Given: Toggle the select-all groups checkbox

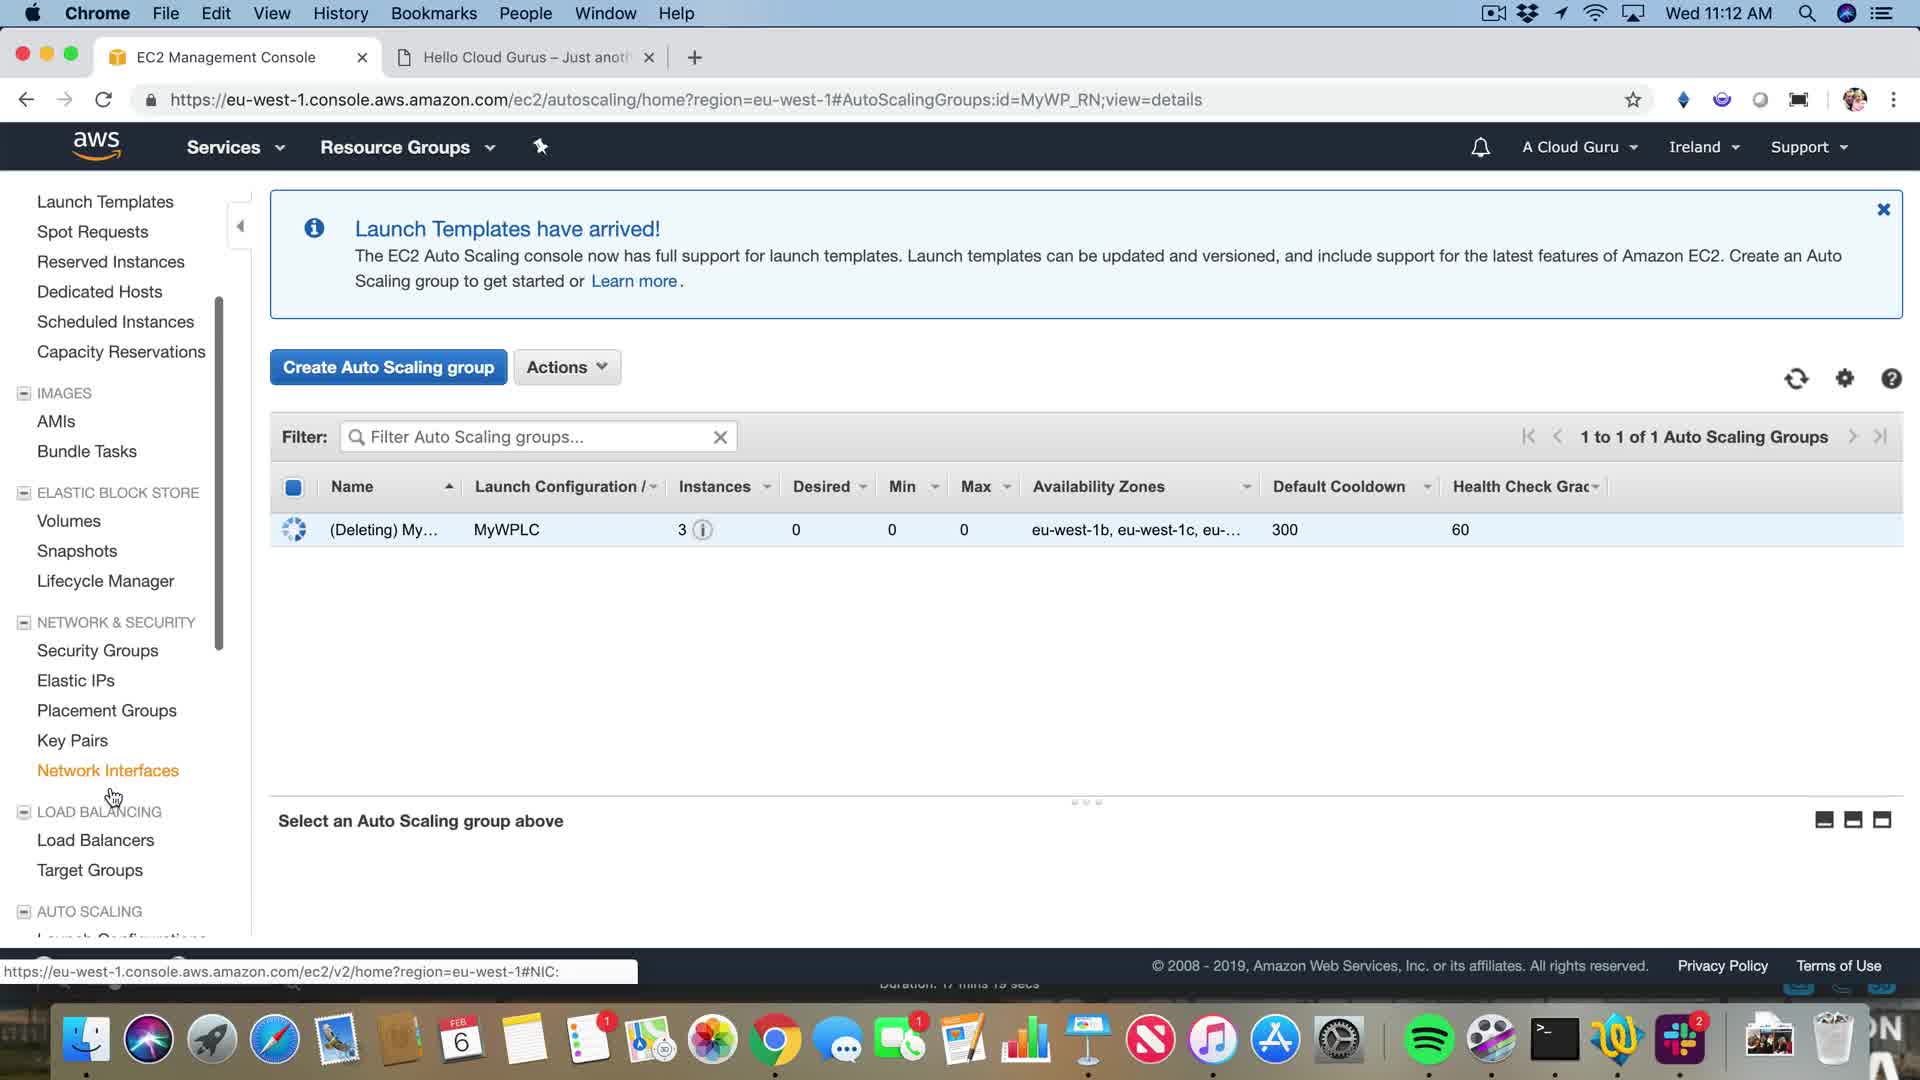Looking at the screenshot, I should click(293, 487).
